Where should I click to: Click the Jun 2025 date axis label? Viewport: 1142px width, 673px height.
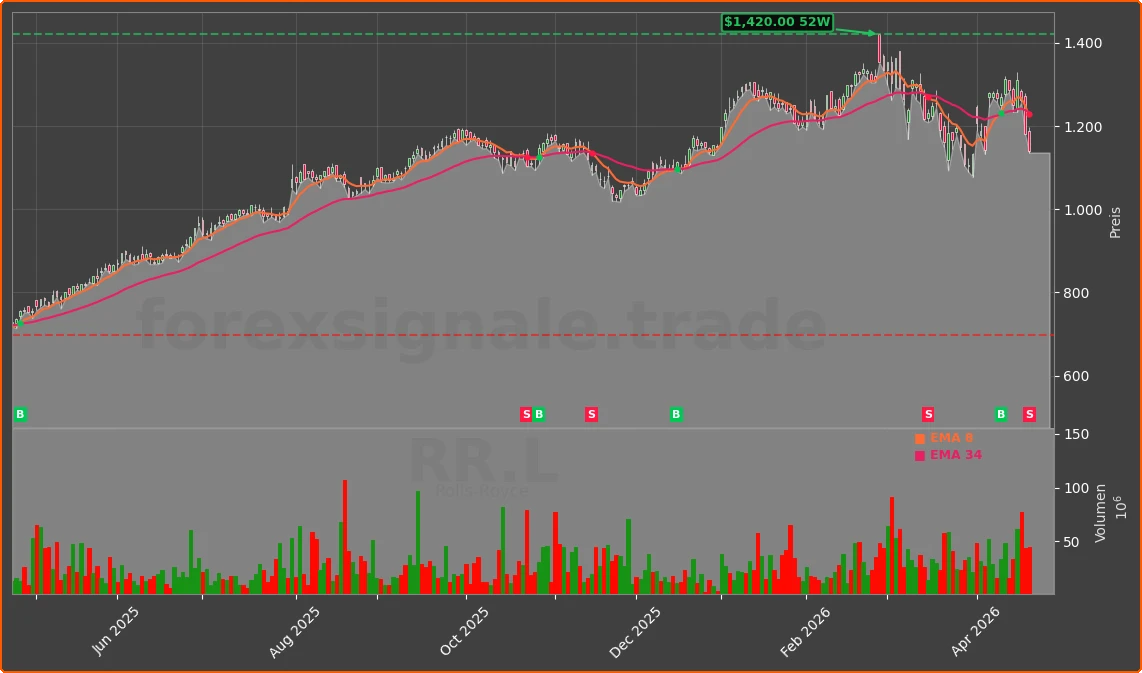click(x=114, y=631)
